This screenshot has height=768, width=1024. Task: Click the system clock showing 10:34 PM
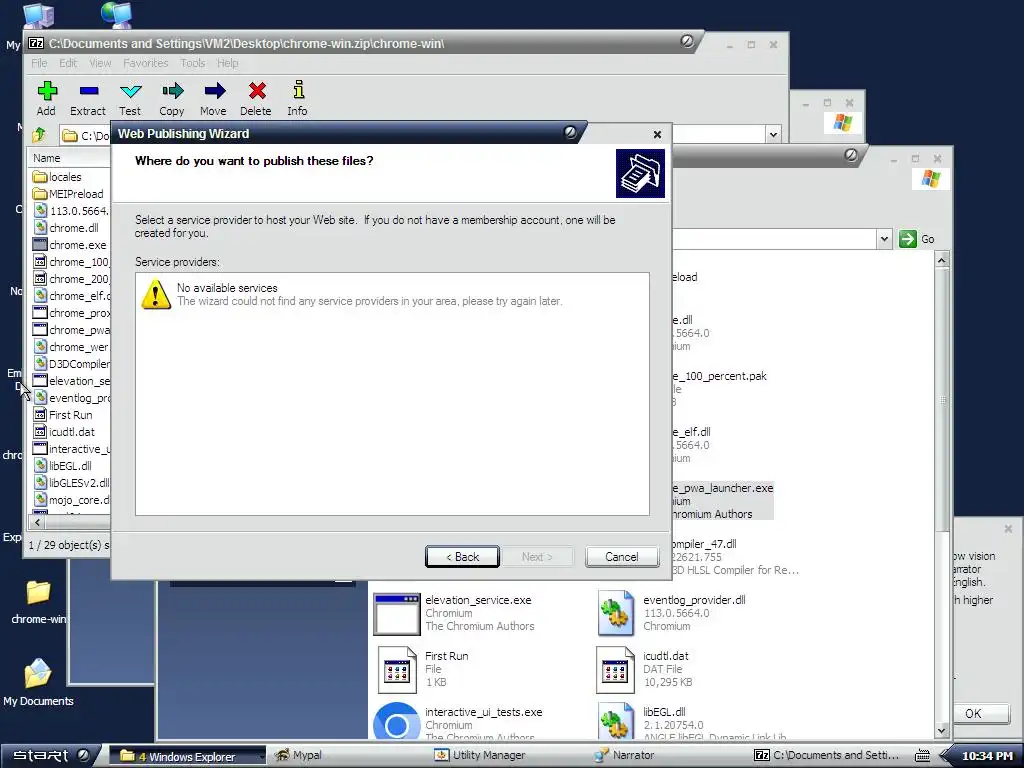pos(986,756)
